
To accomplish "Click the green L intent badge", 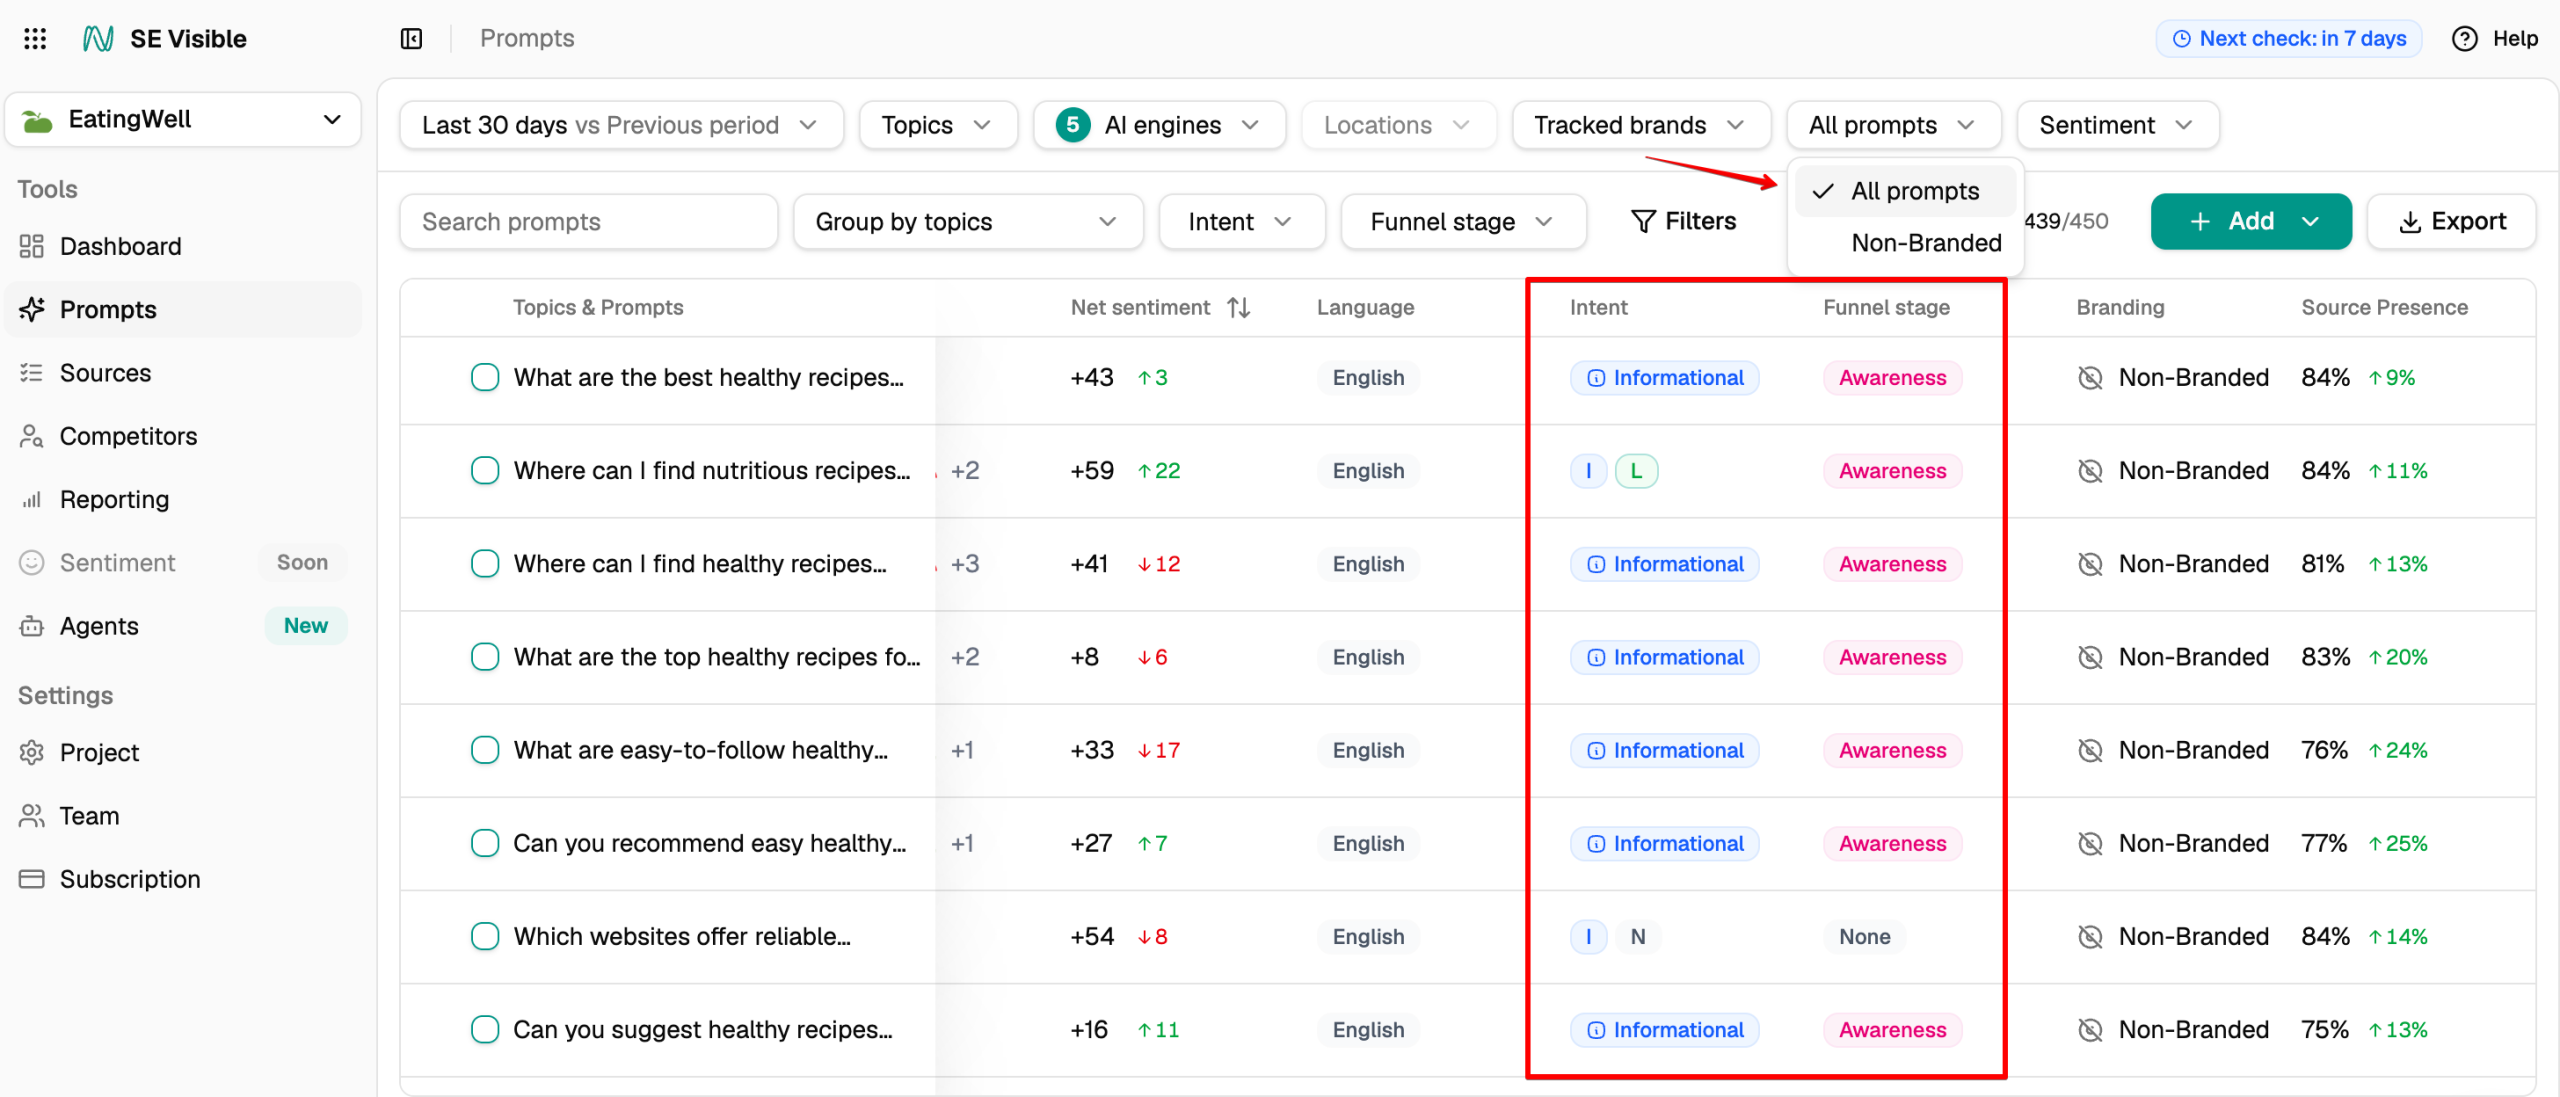I will click(x=1636, y=470).
